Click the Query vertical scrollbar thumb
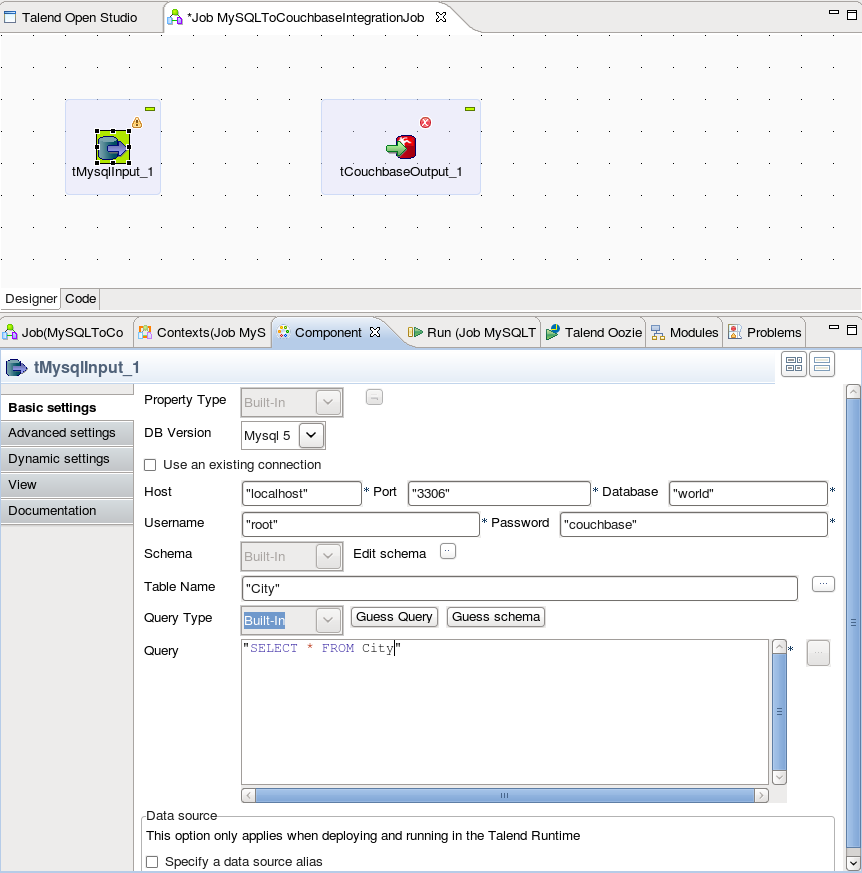This screenshot has height=873, width=862. (x=780, y=712)
